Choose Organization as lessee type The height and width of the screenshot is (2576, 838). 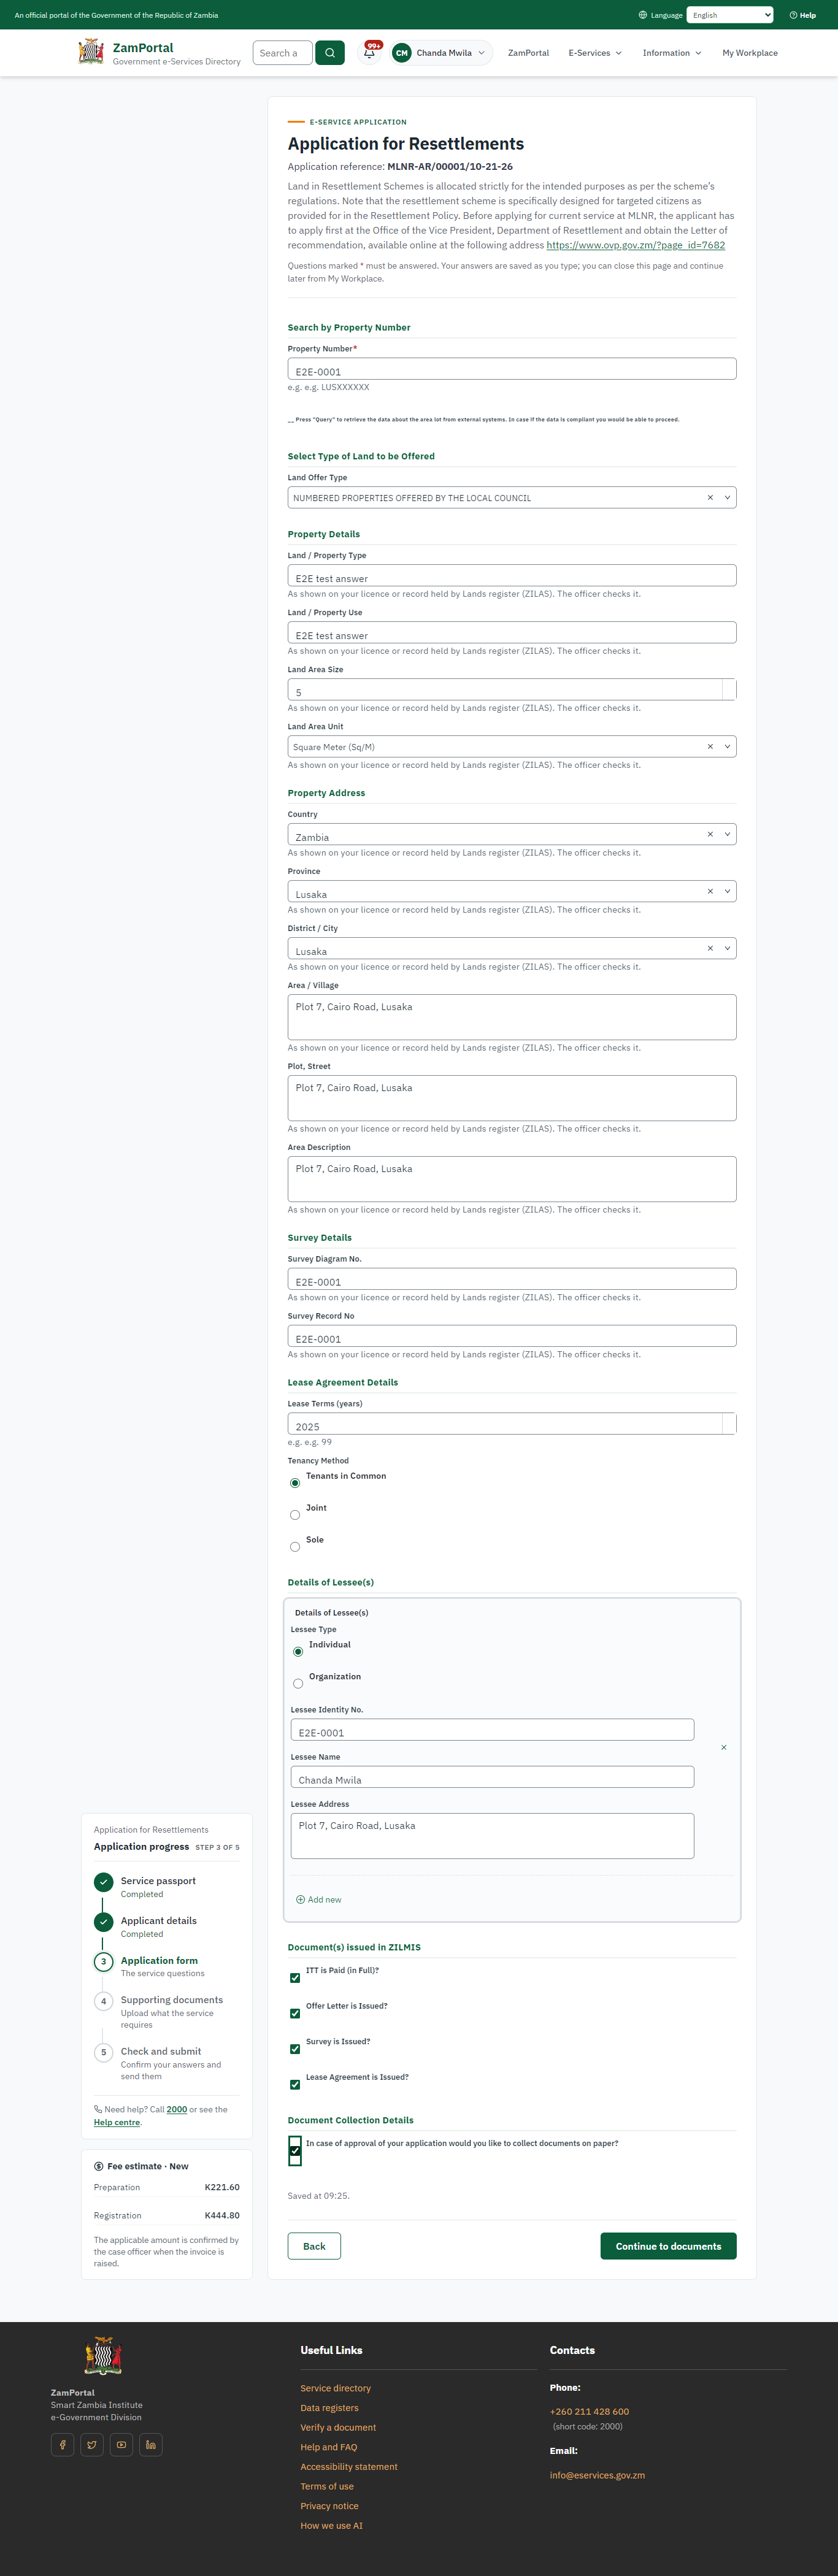(x=298, y=1684)
